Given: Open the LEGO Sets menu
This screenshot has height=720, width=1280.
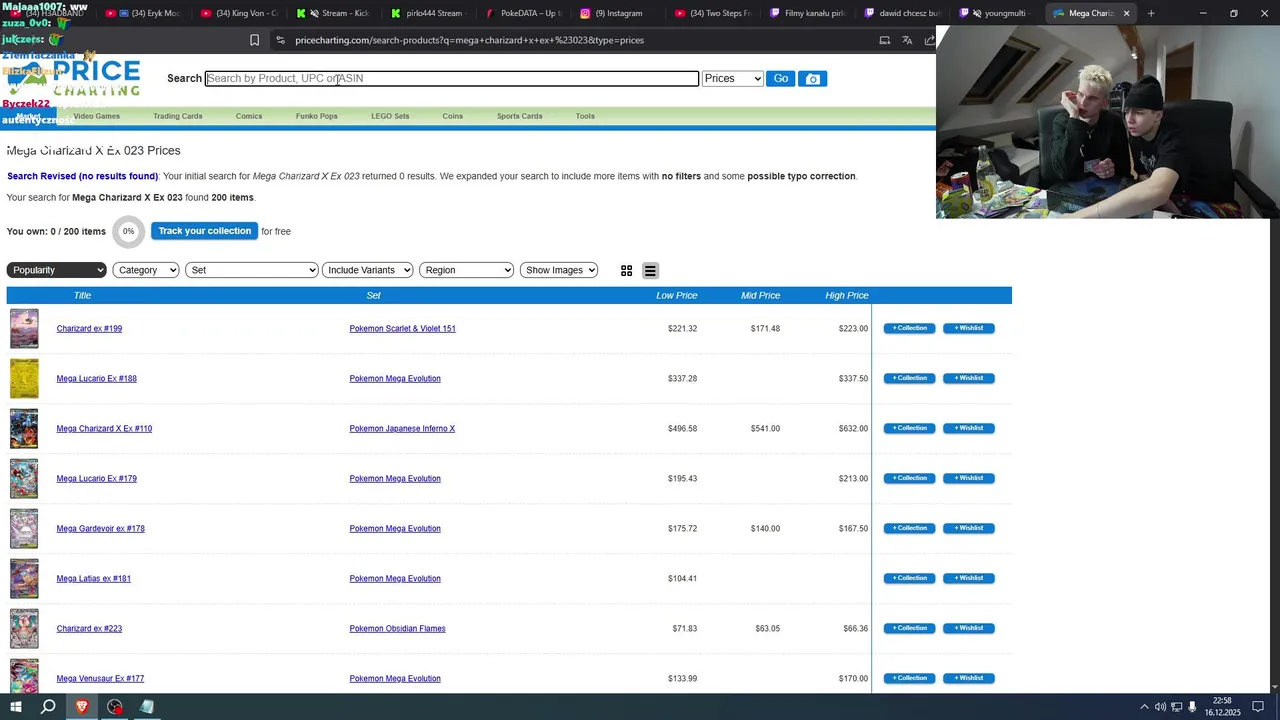Looking at the screenshot, I should 390,116.
